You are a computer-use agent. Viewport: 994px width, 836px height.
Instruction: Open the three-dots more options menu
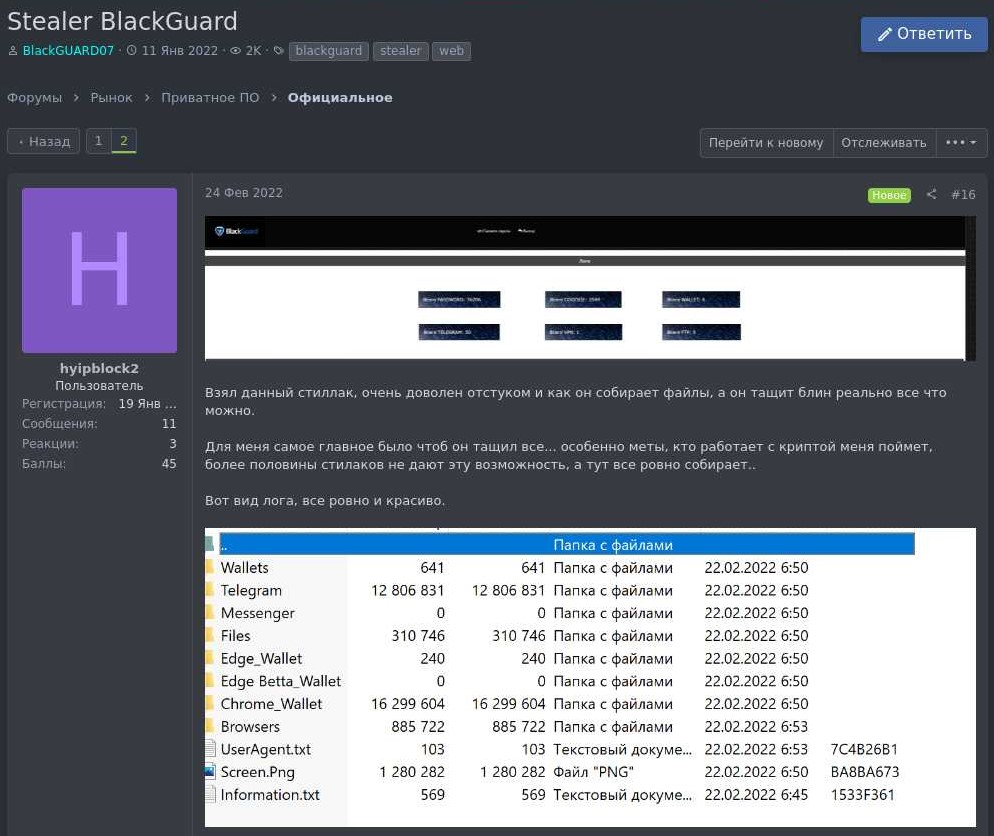[x=961, y=142]
